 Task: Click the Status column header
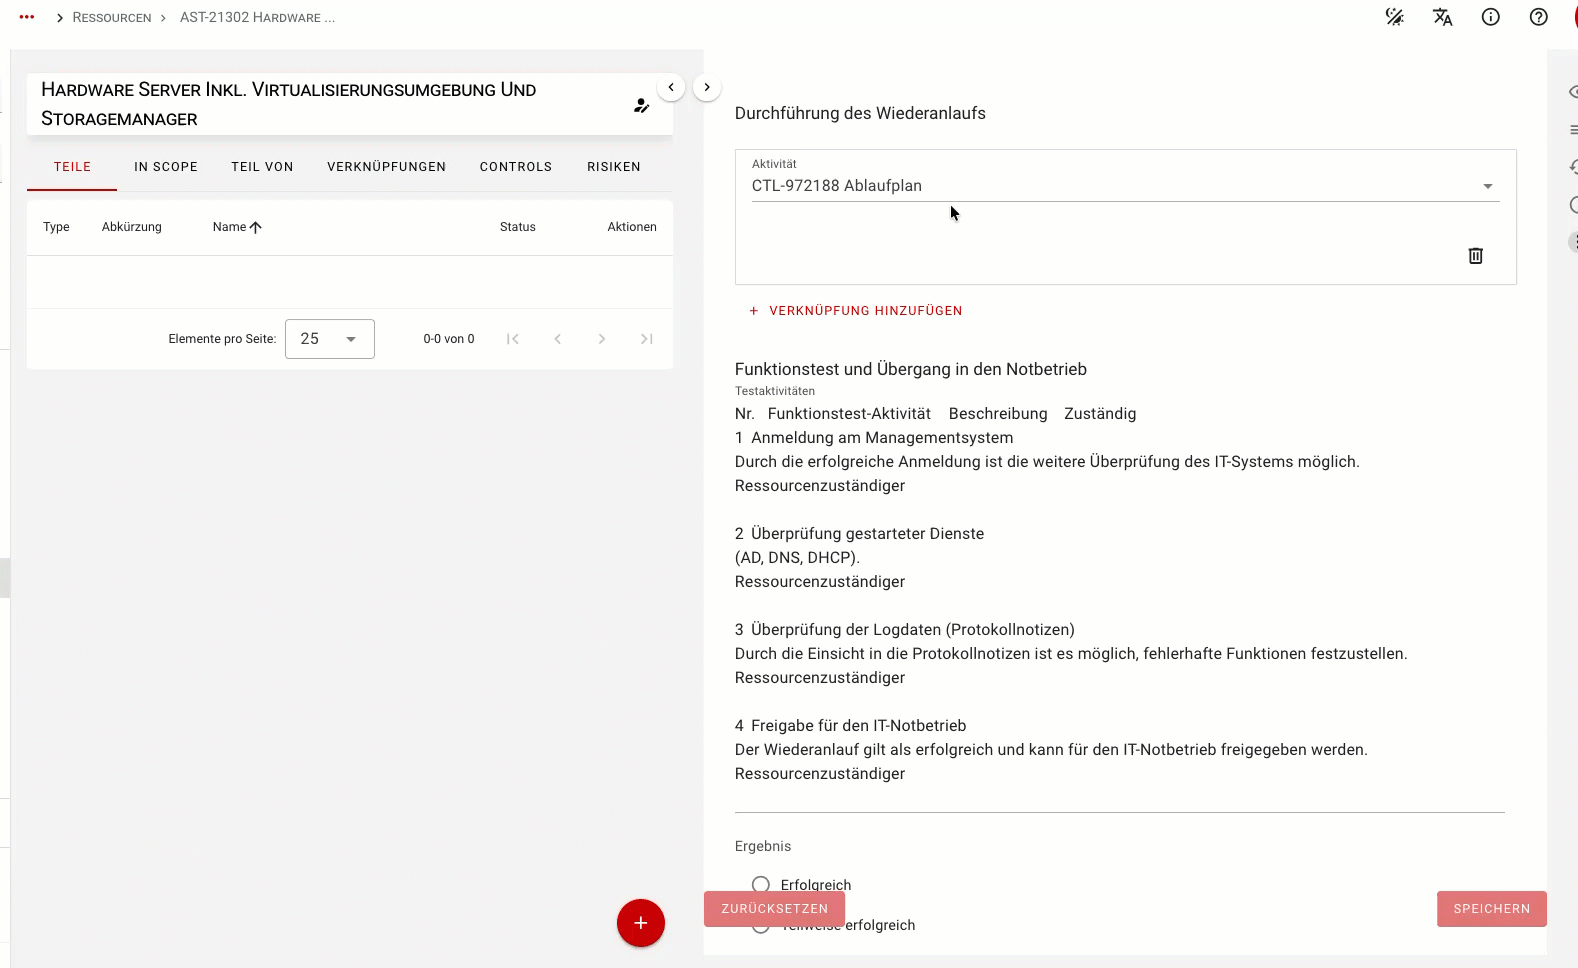(x=518, y=227)
